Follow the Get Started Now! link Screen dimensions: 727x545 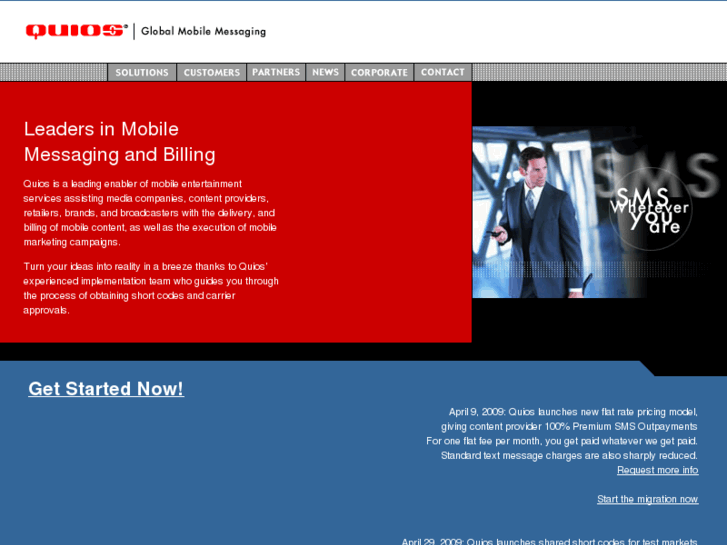(x=106, y=389)
